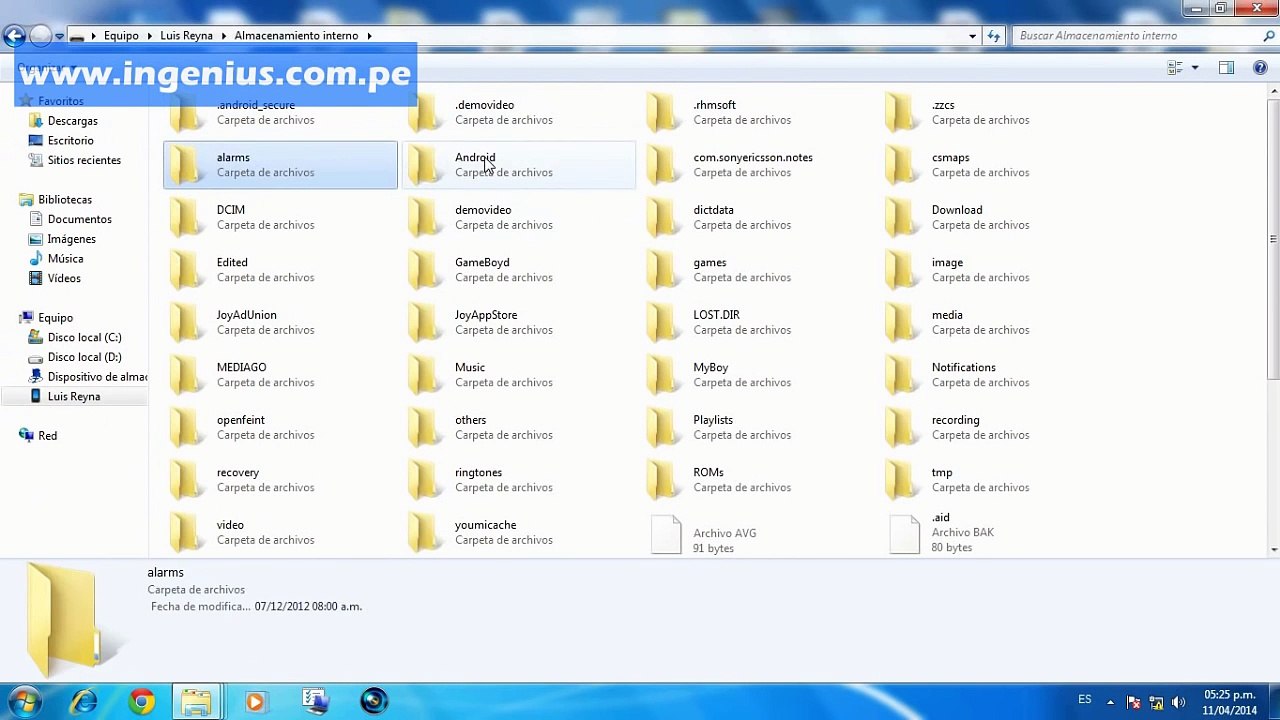Select Bibliotecas in the navigation pane
This screenshot has height=720, width=1280.
(64, 200)
